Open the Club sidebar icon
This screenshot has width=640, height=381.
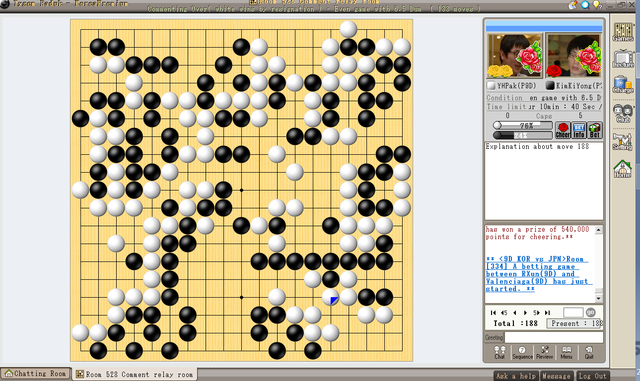(623, 113)
